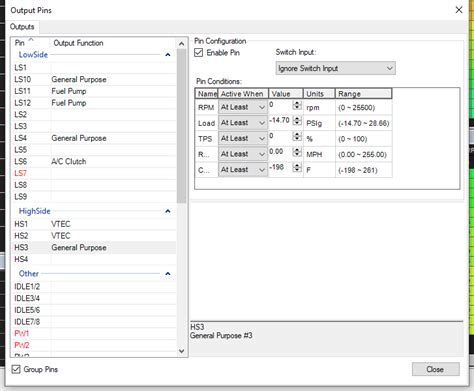Select the HS2 VTEC row
This screenshot has width=474, height=391.
click(94, 236)
